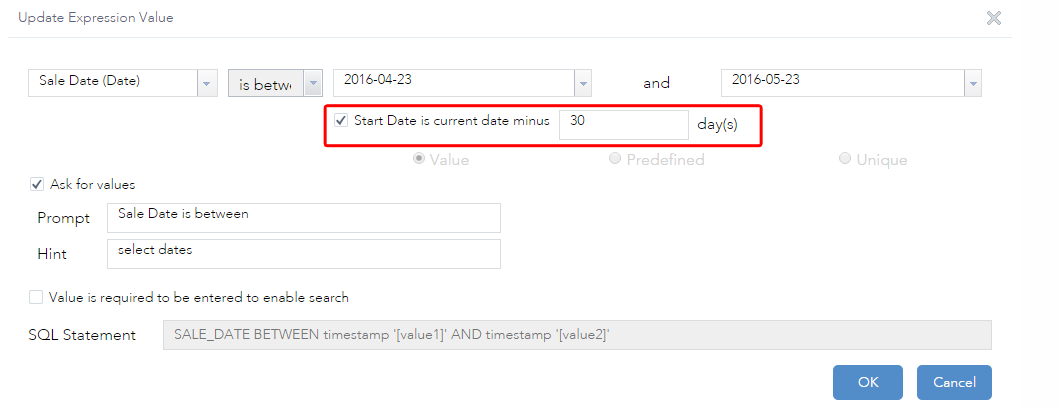Click the end date 2016-05-23 field
The width and height of the screenshot is (1060, 409).
click(840, 82)
